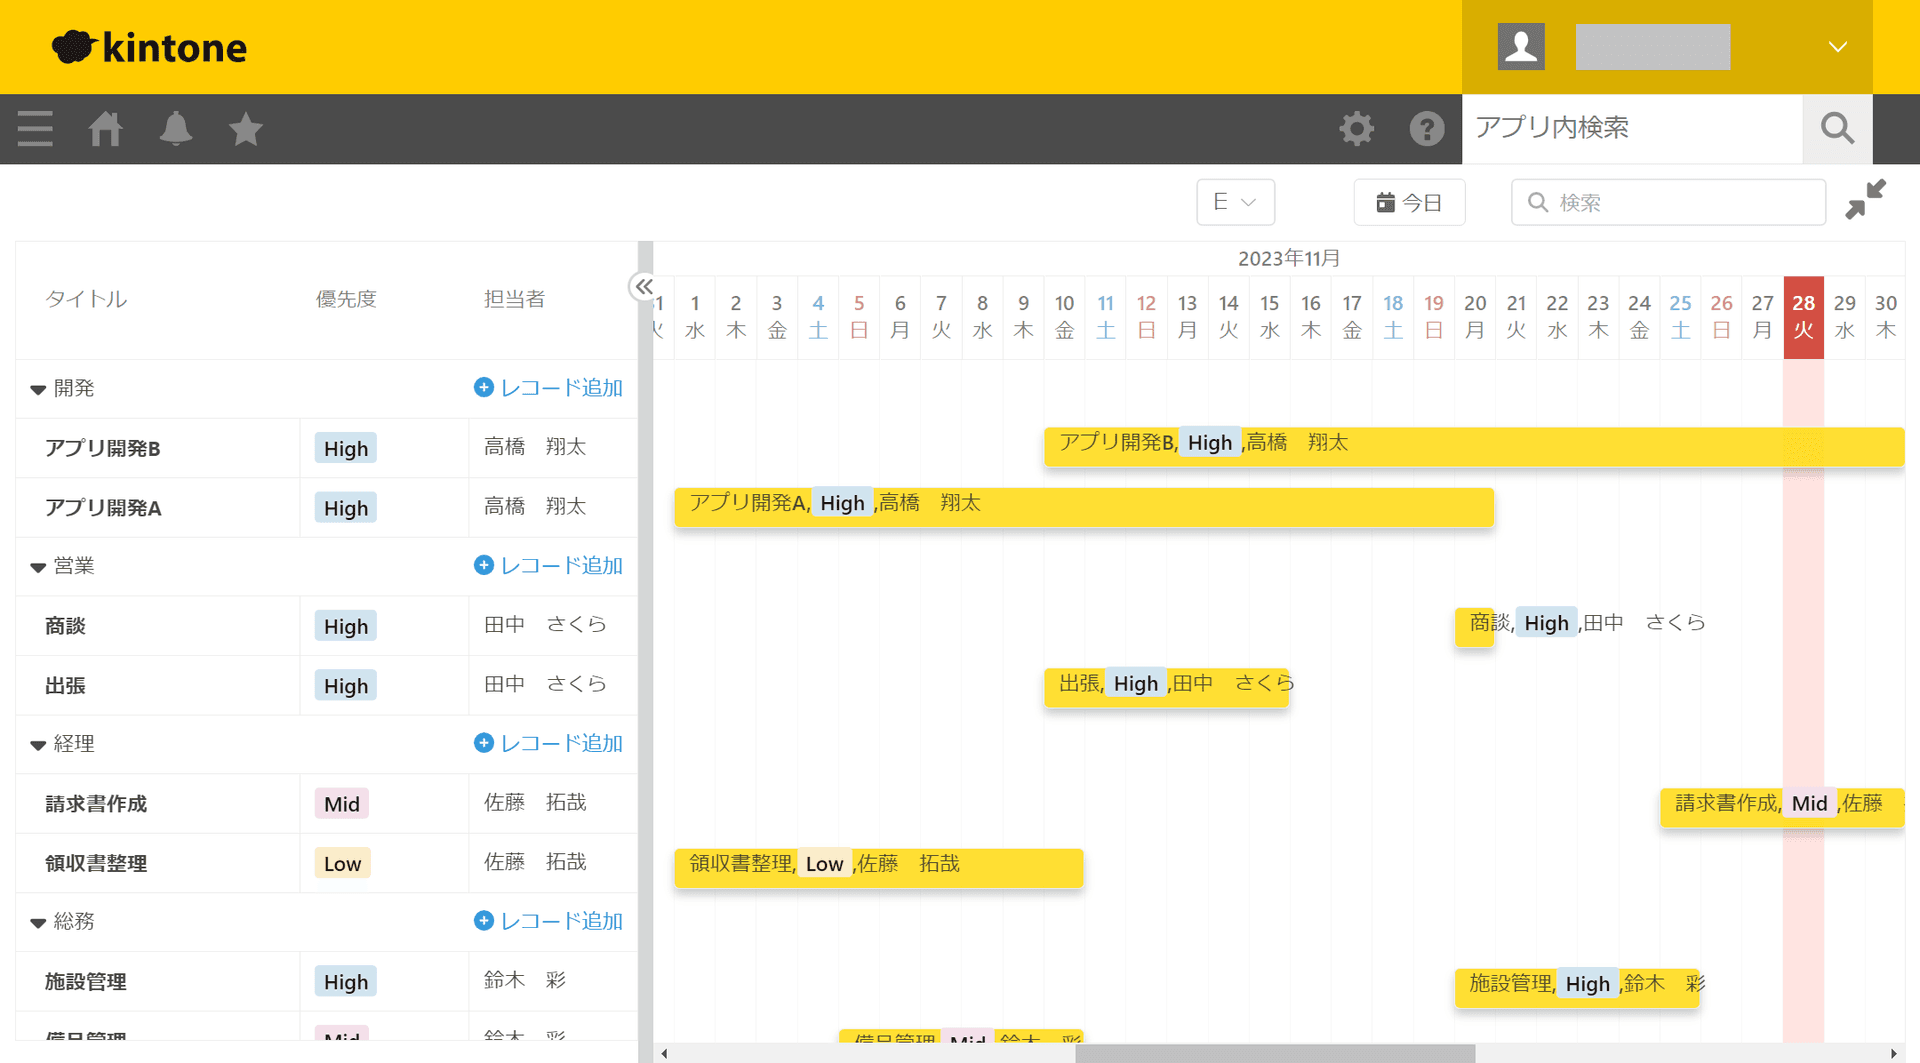Click the 領収書整理 gantt bar
The height and width of the screenshot is (1063, 1920).
pyautogui.click(x=879, y=867)
